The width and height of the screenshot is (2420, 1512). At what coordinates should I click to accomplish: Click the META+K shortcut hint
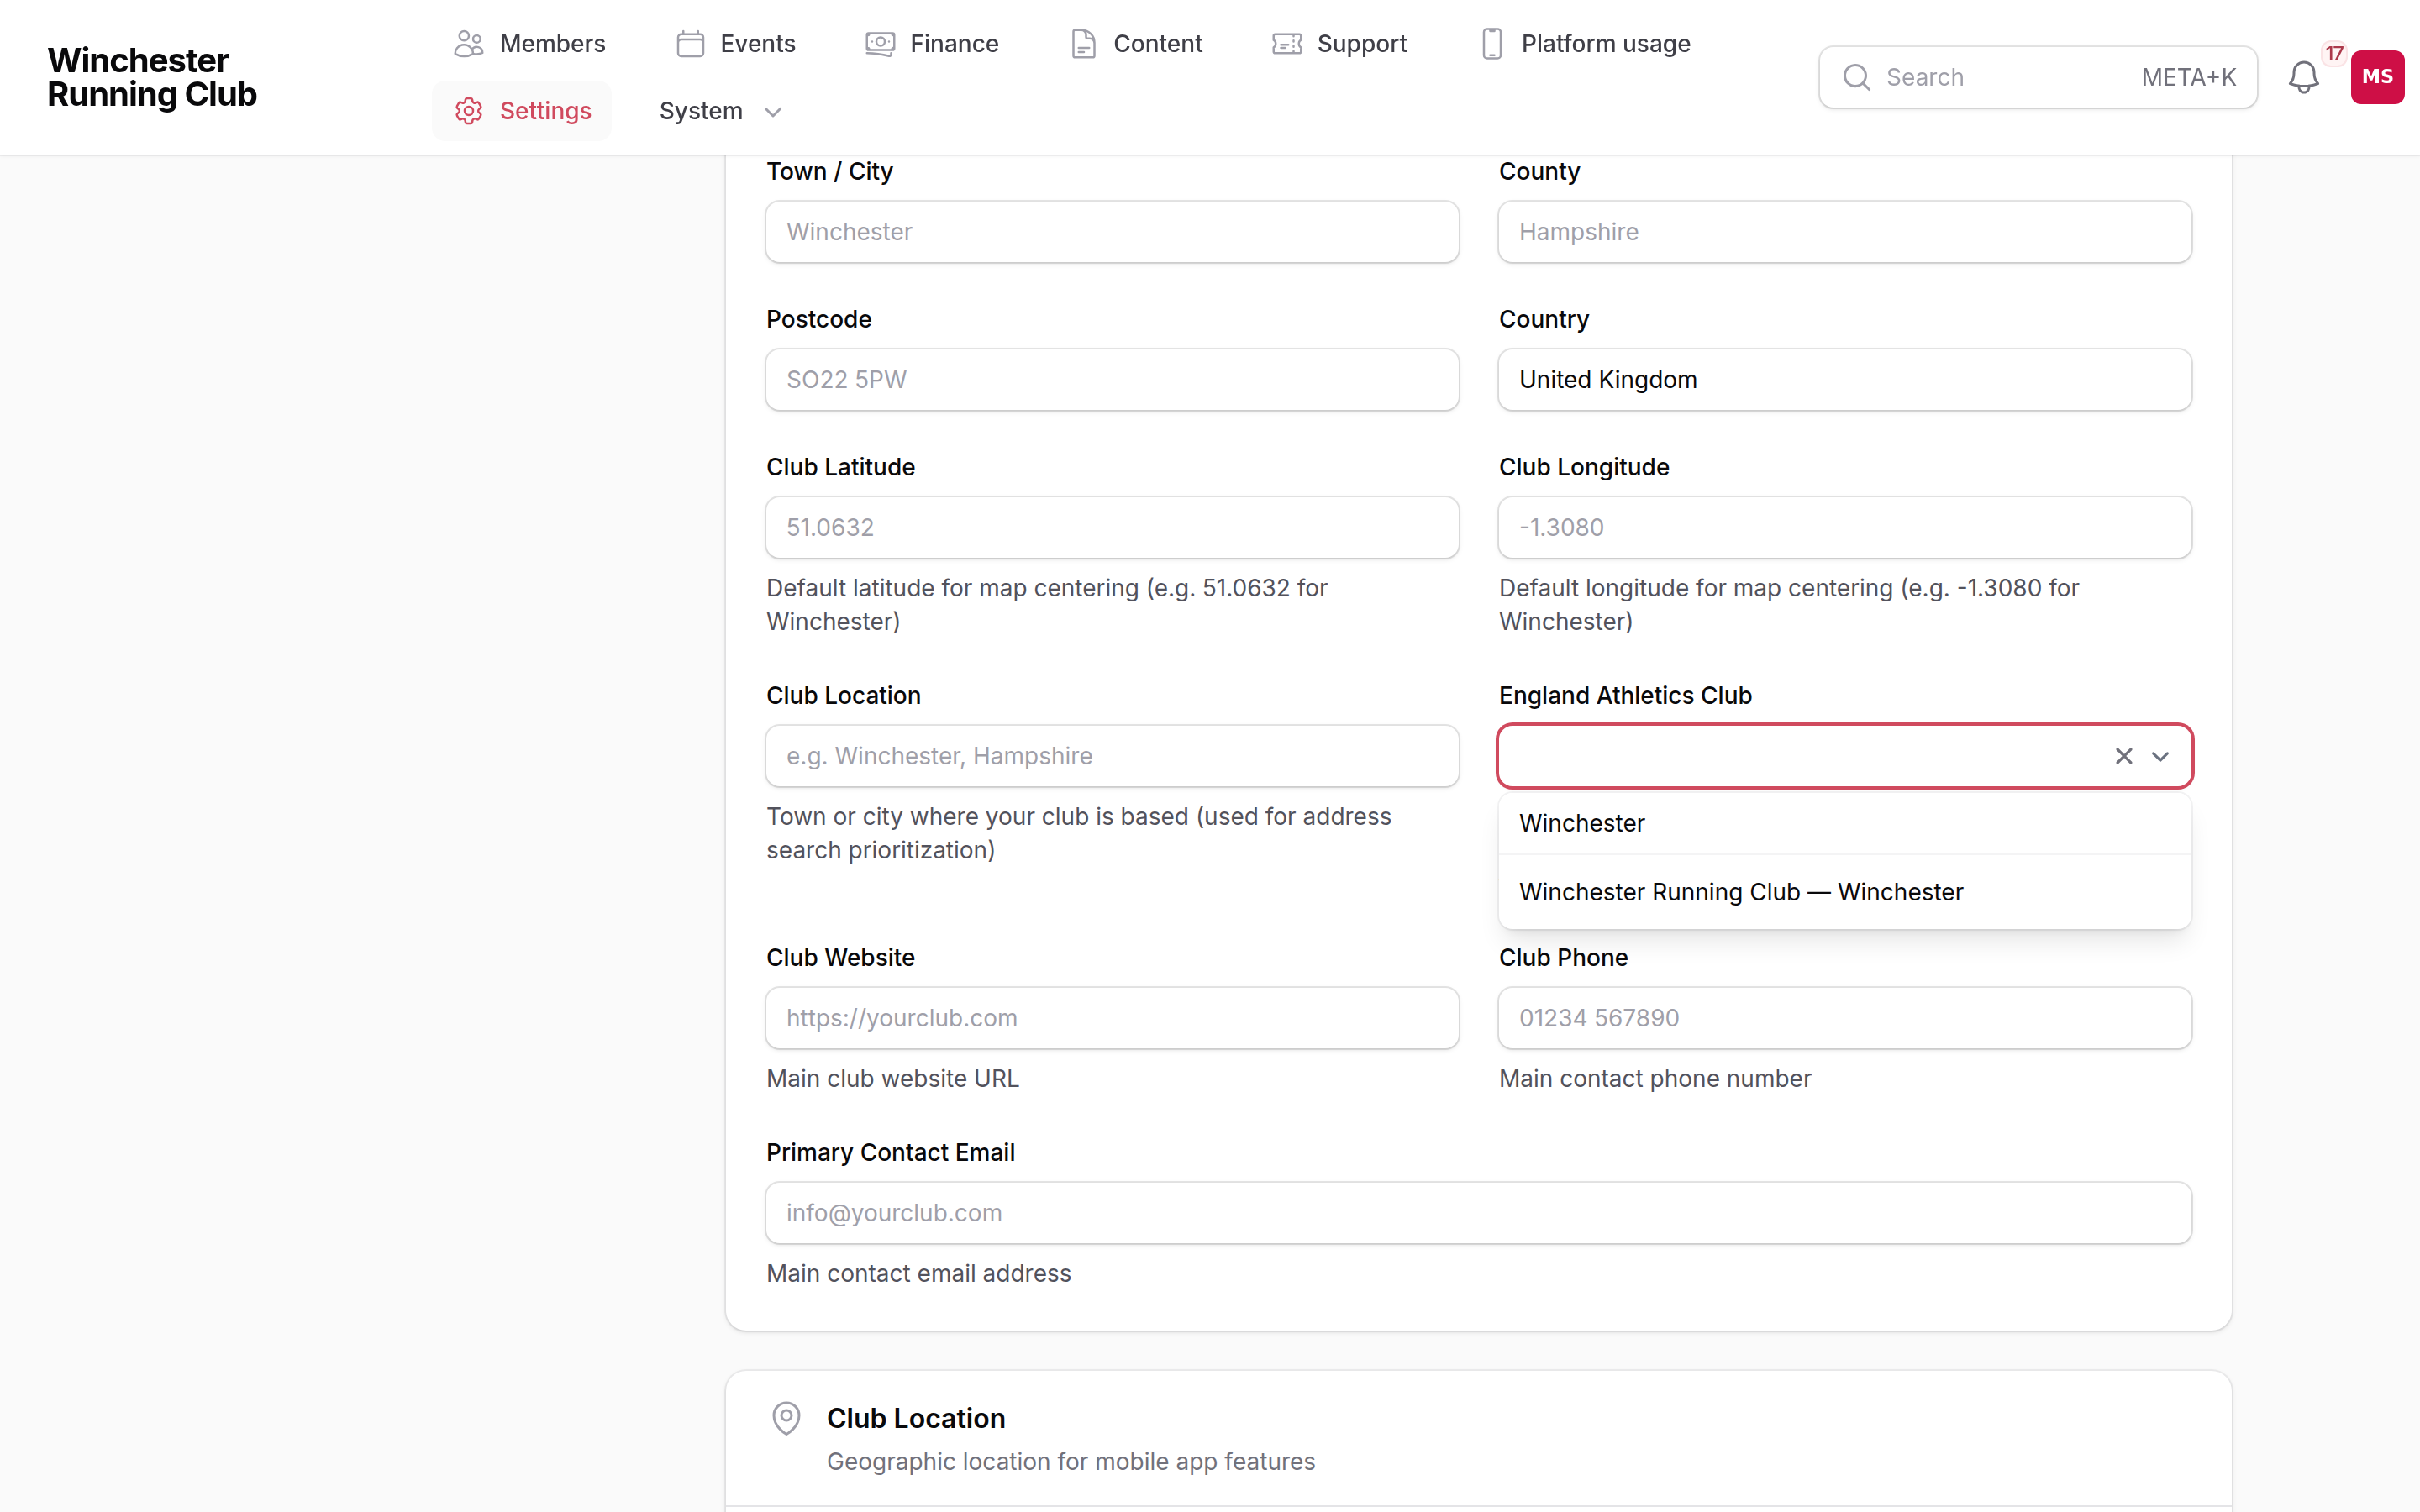pos(2188,77)
